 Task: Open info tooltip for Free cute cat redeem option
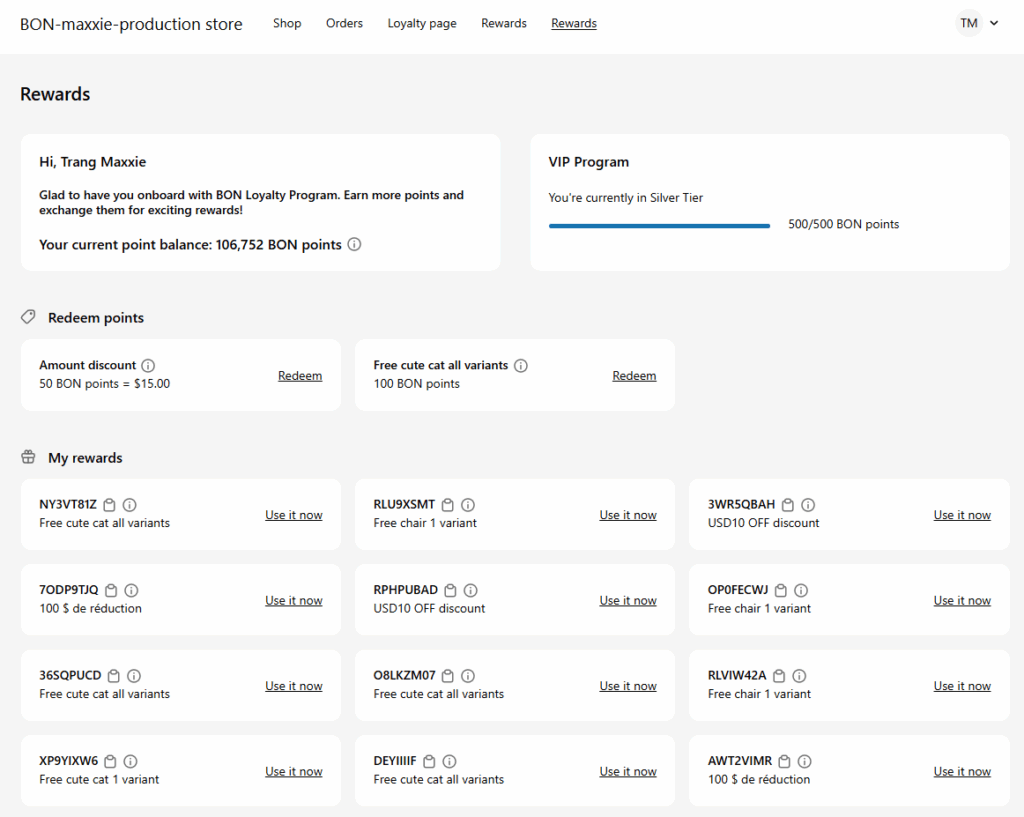point(520,365)
